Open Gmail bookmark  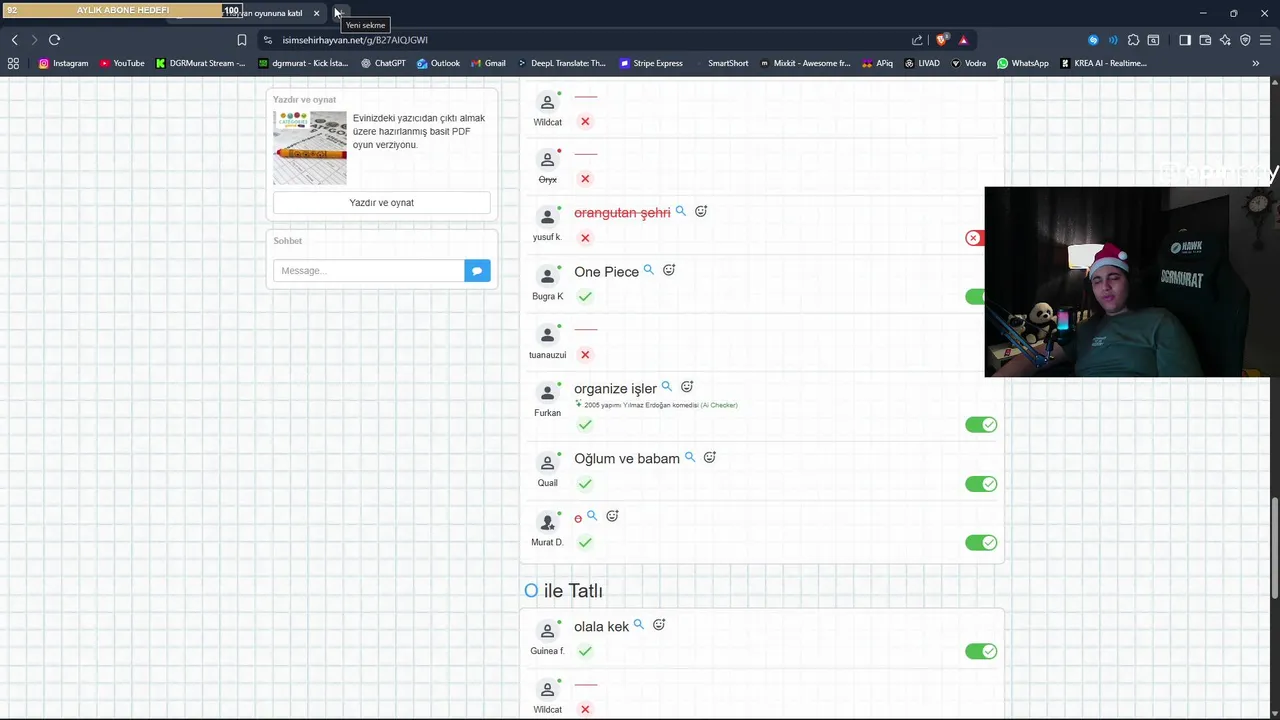(x=488, y=63)
